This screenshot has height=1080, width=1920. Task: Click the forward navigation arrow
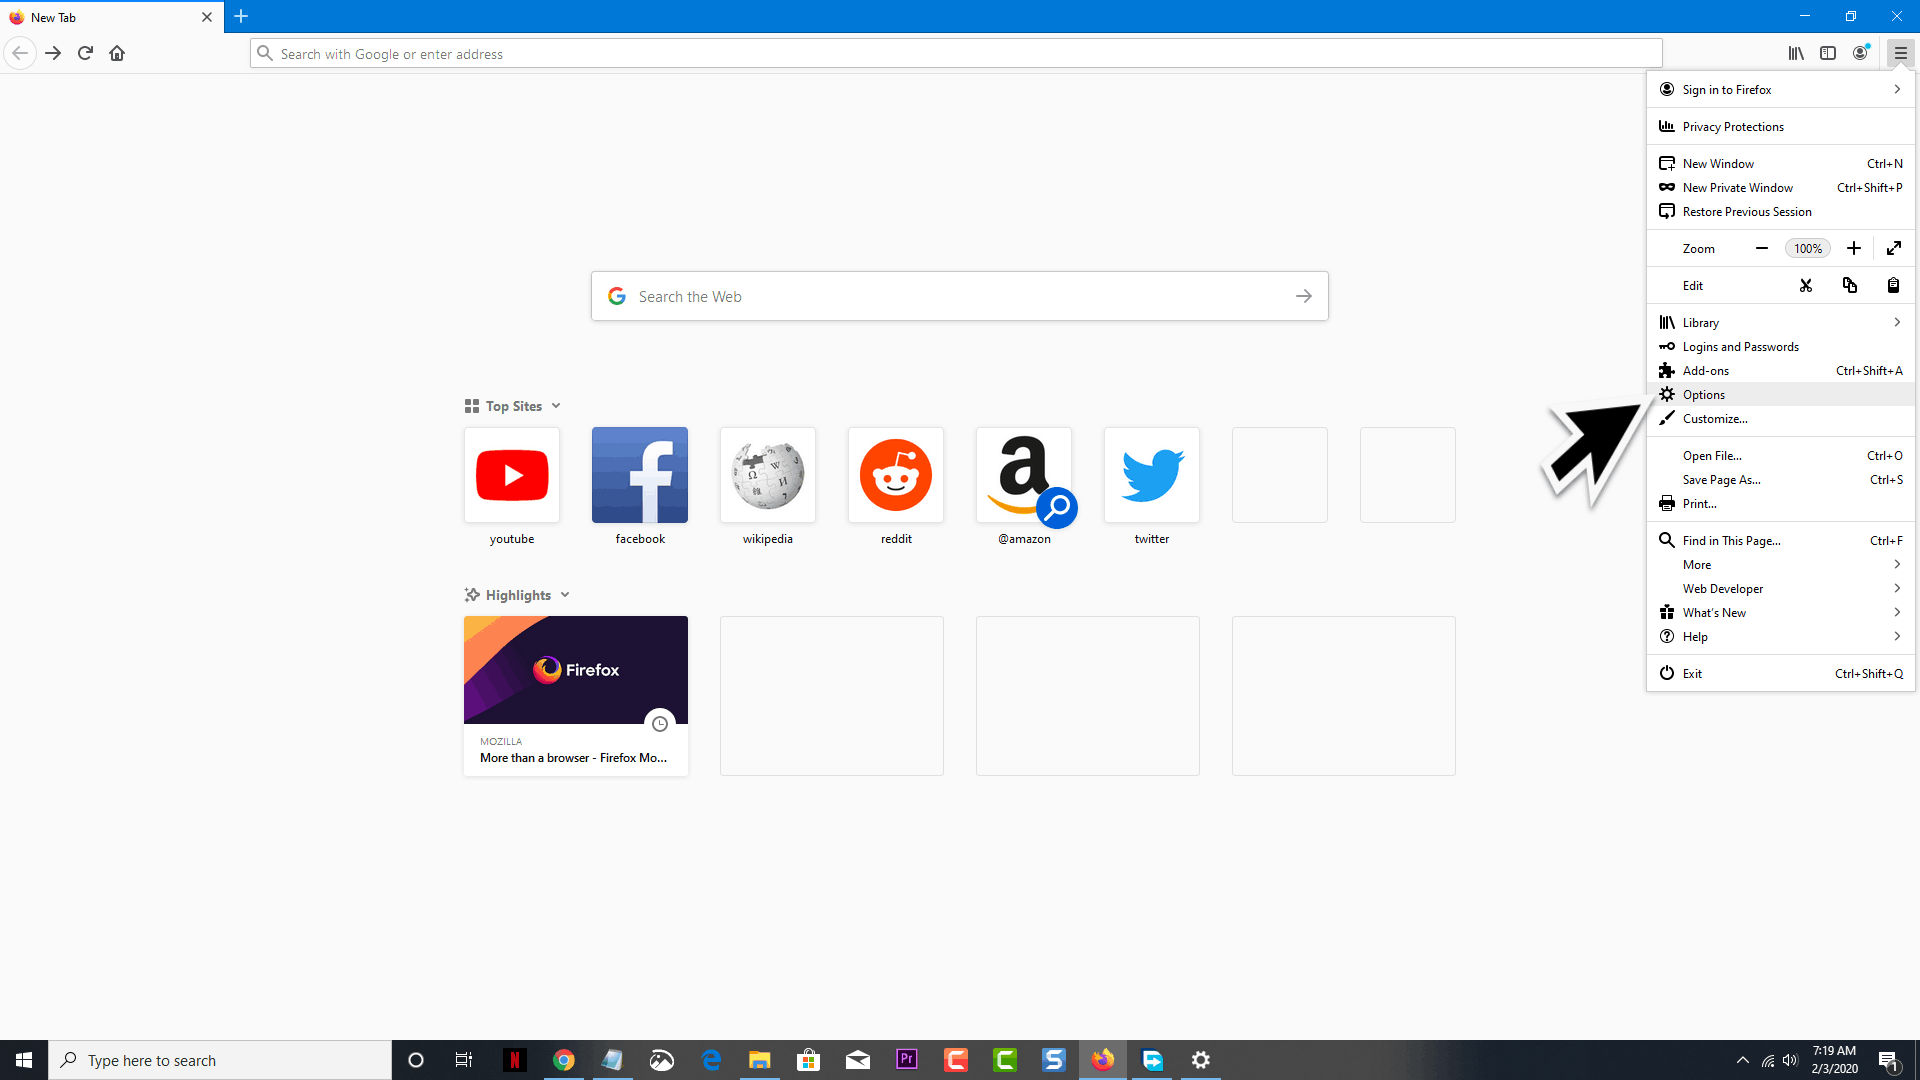coord(53,53)
